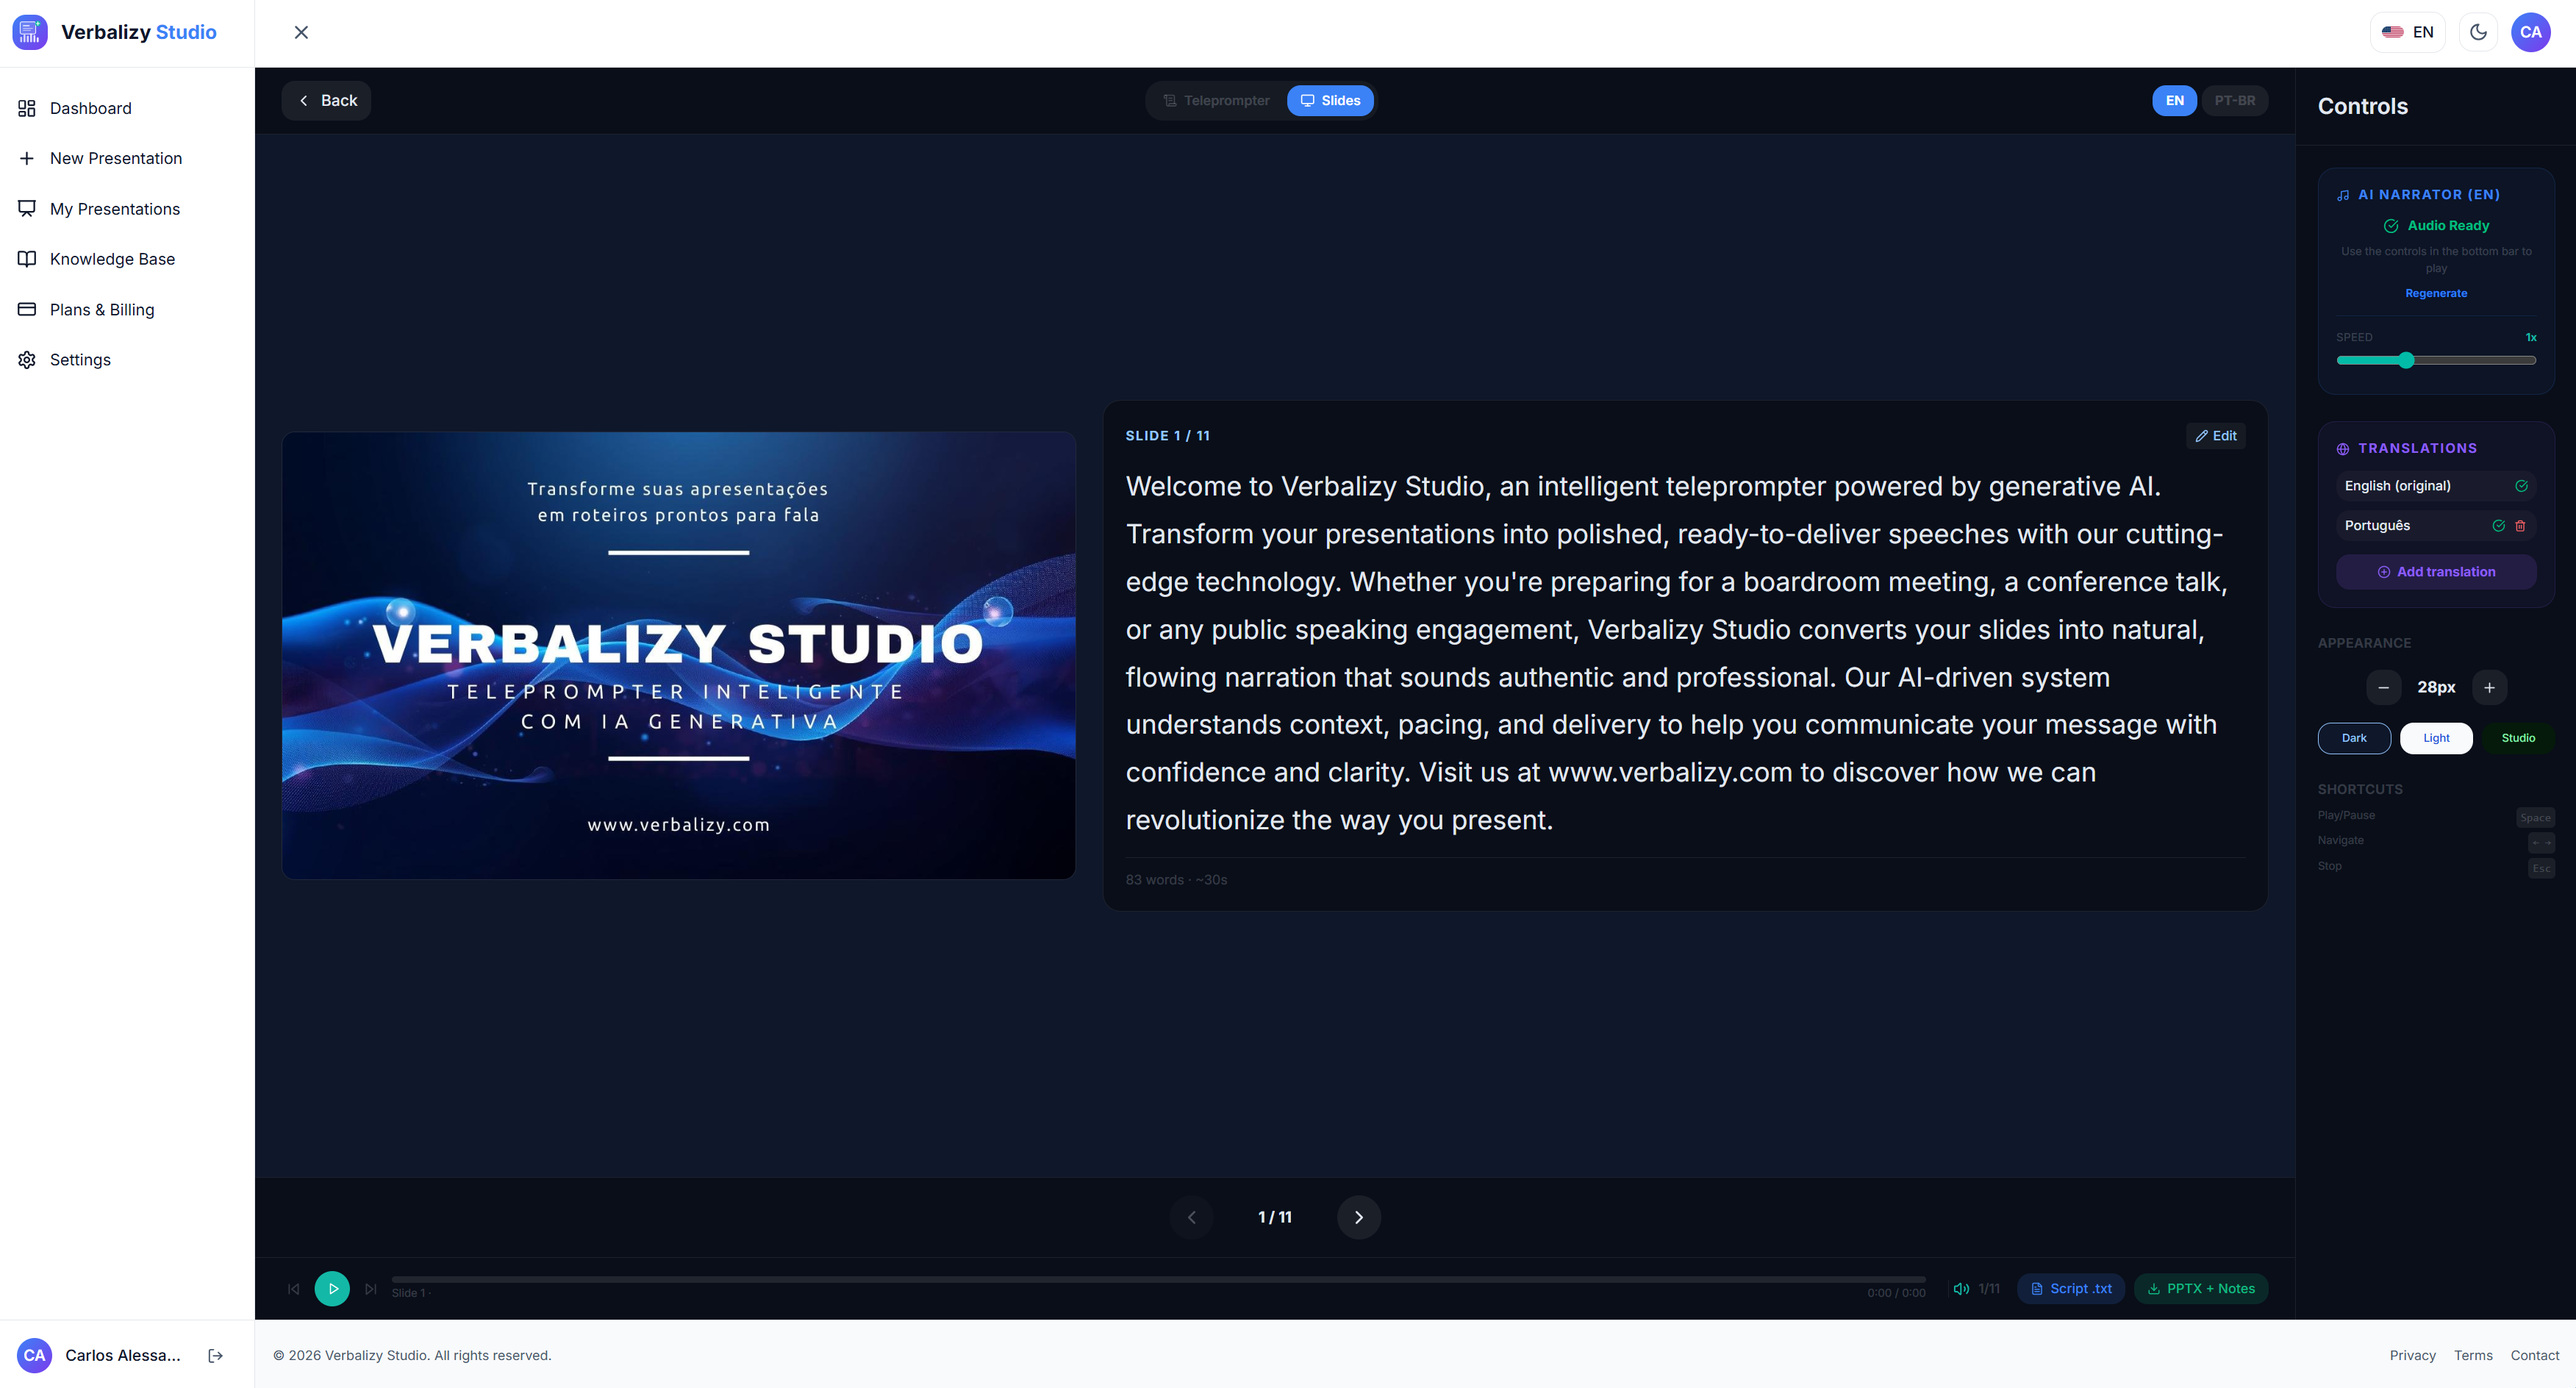Skip to next audio track
This screenshot has height=1388, width=2576.
click(371, 1289)
